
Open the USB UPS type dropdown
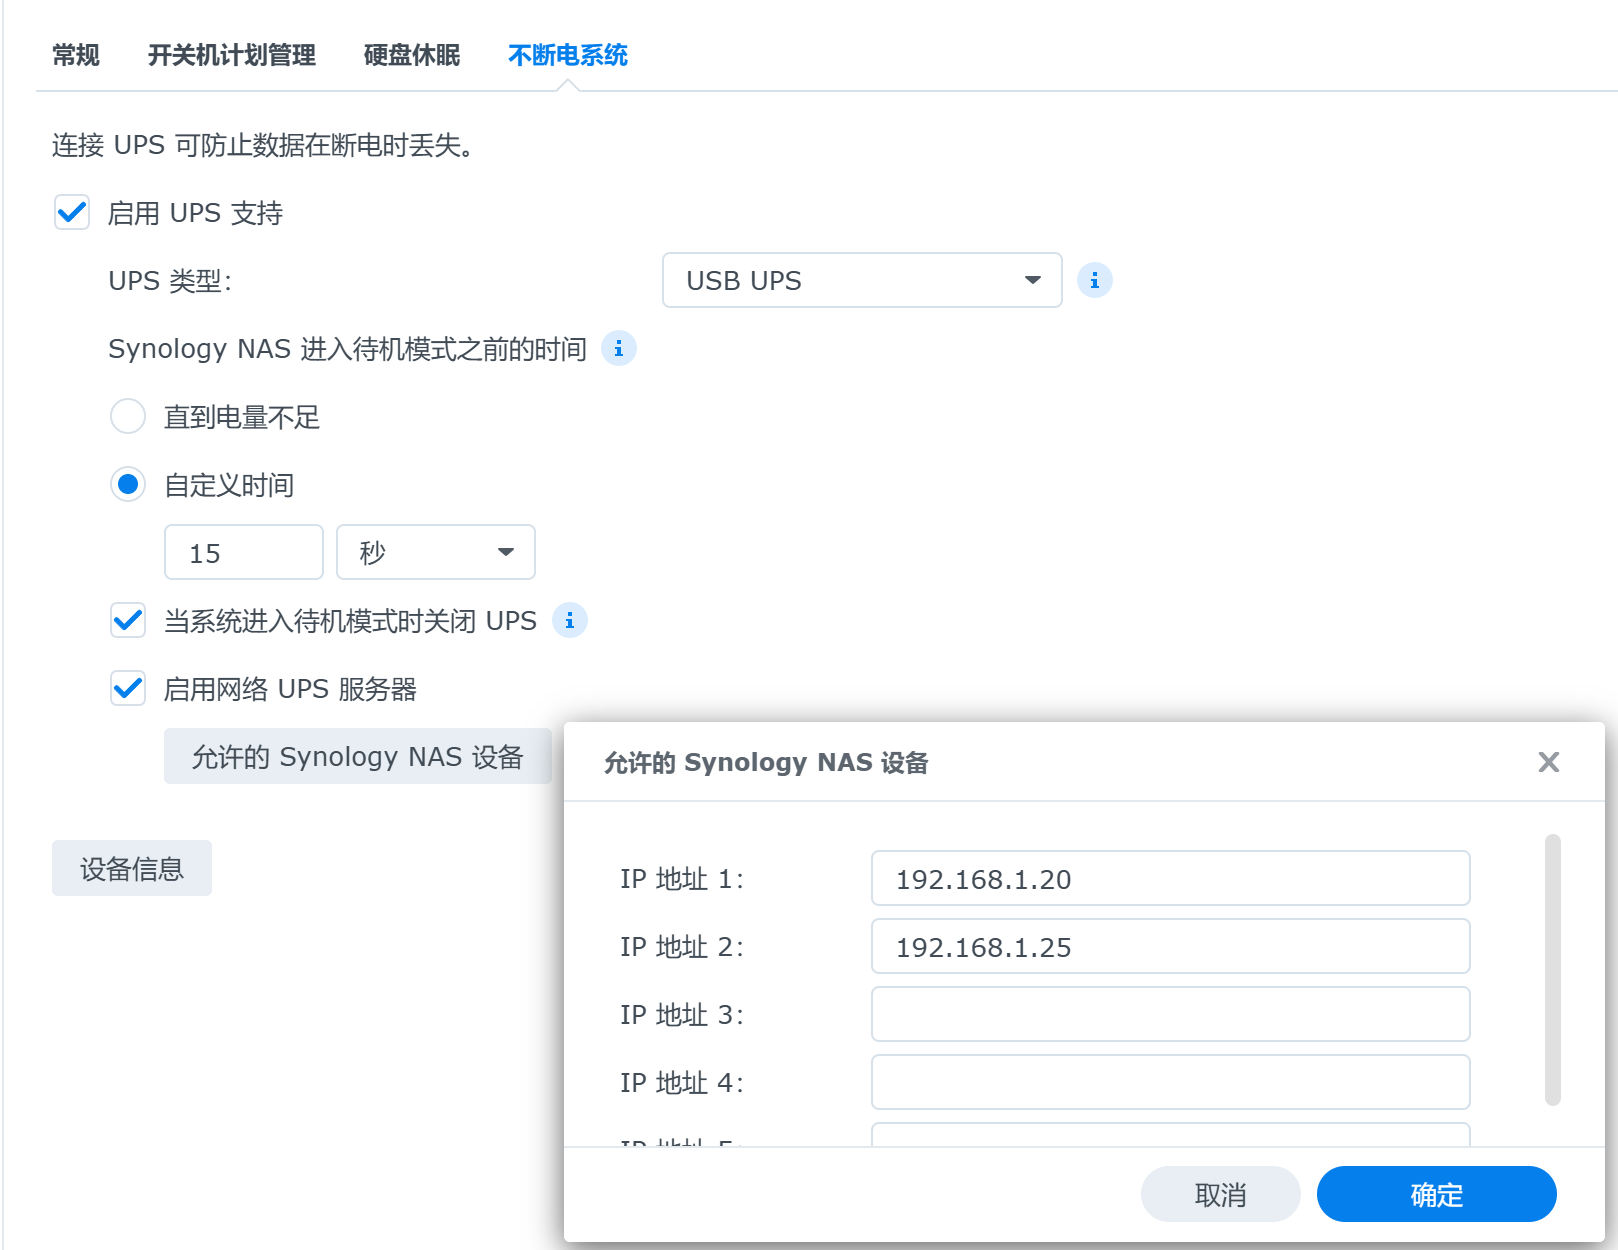[862, 280]
